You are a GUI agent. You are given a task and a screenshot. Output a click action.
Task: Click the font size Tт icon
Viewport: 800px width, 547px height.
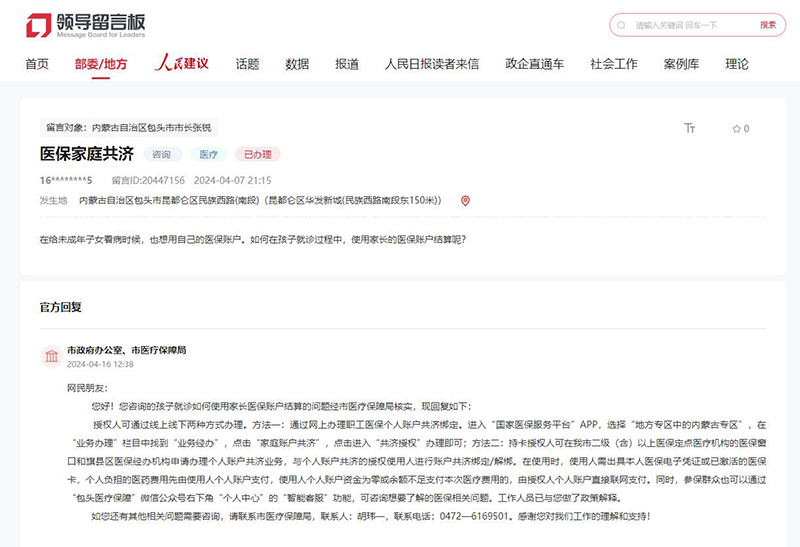pyautogui.click(x=689, y=128)
